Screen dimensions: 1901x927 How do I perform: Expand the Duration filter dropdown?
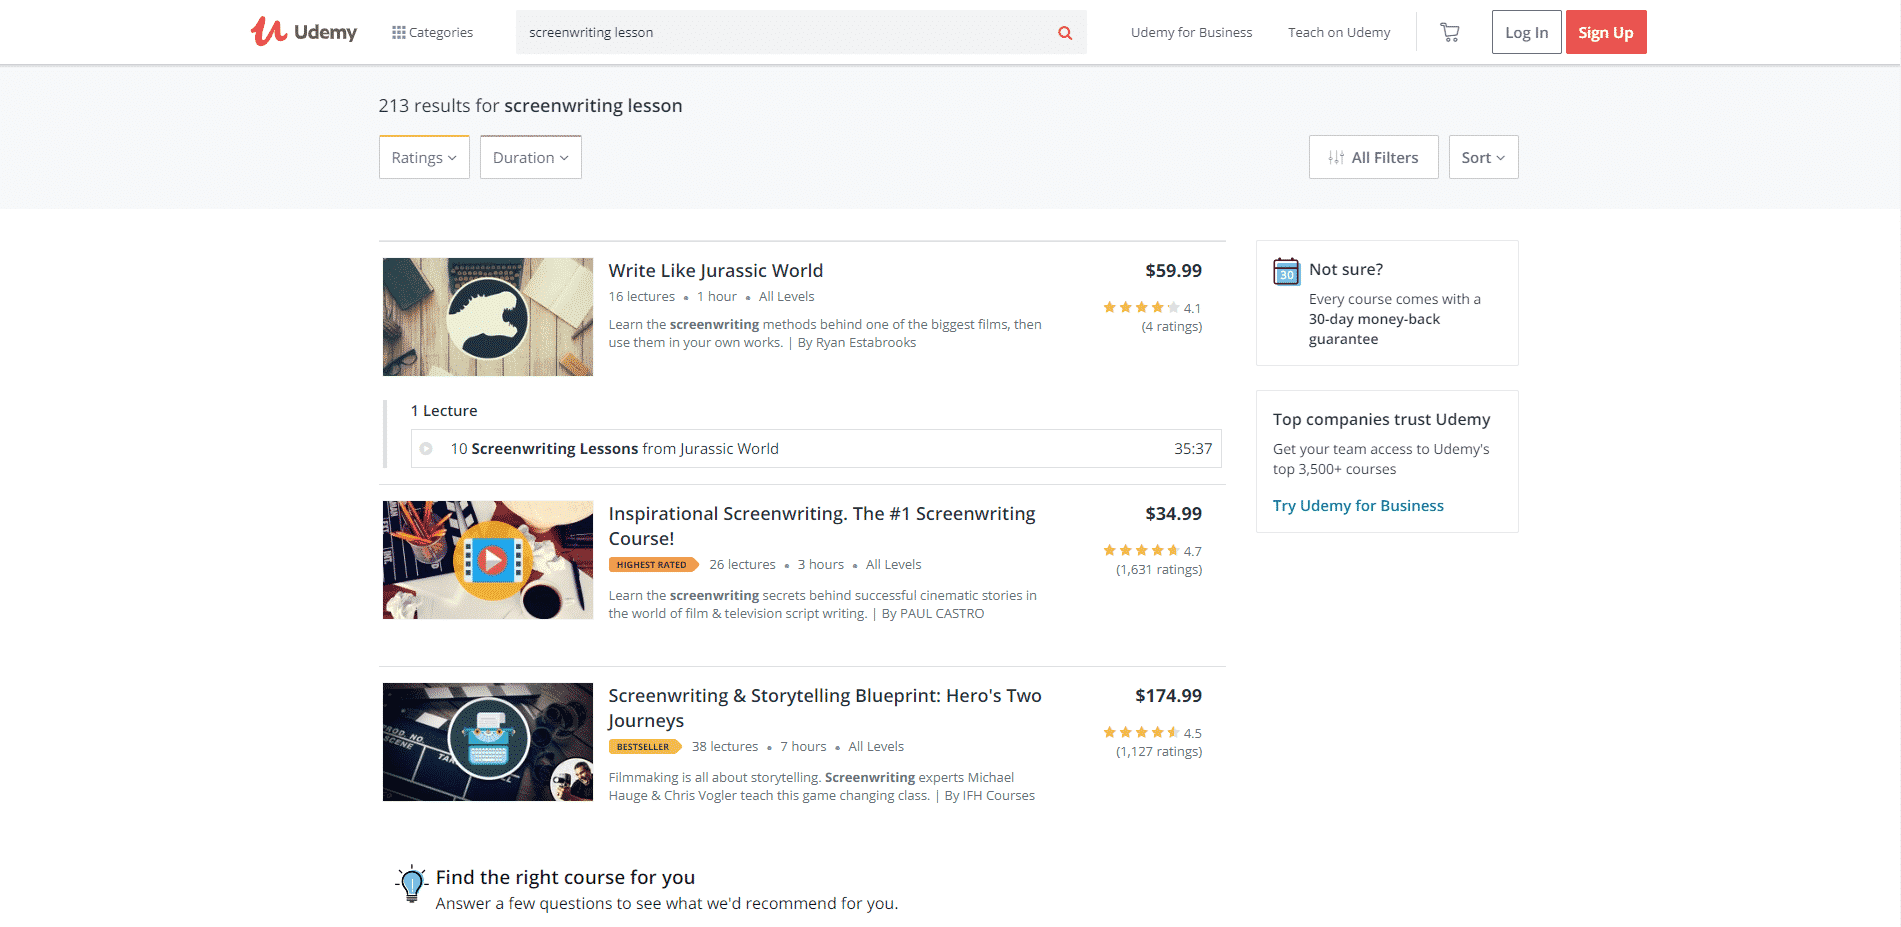point(530,157)
